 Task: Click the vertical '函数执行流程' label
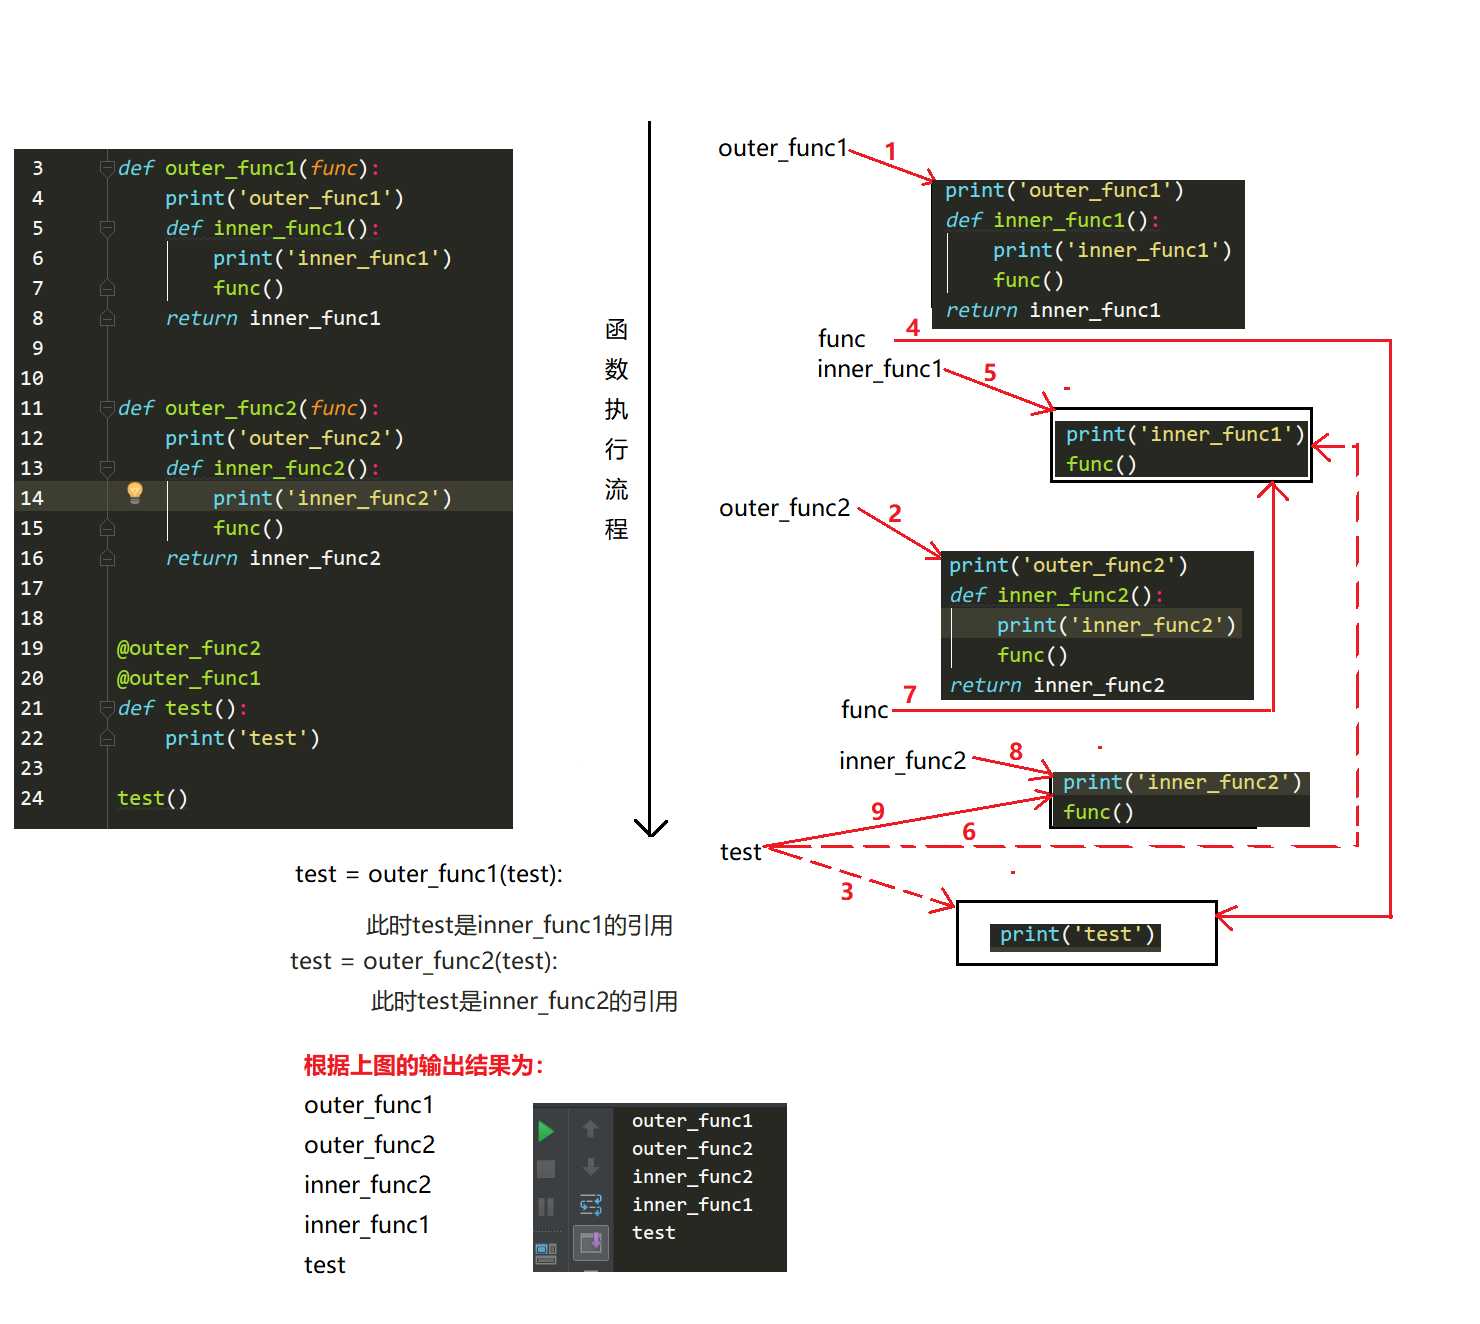[x=616, y=430]
